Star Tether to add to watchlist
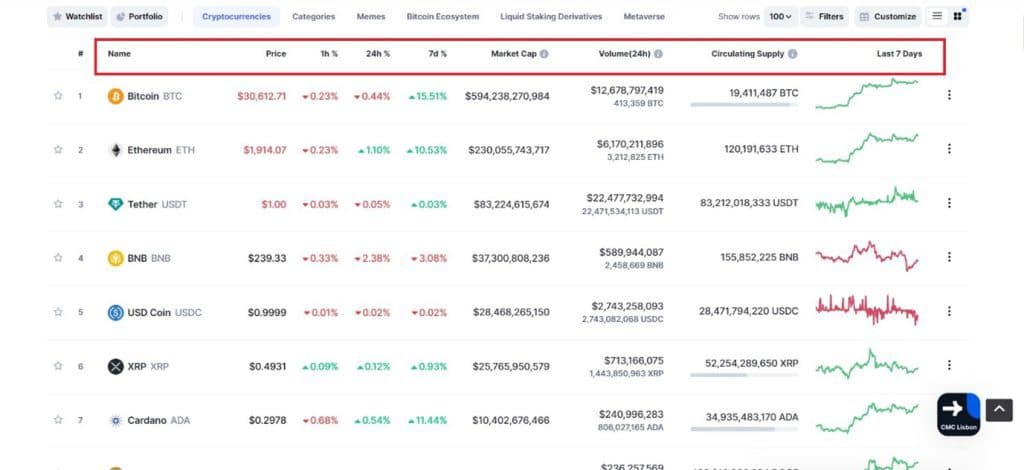This screenshot has width=1024, height=470. tap(58, 204)
